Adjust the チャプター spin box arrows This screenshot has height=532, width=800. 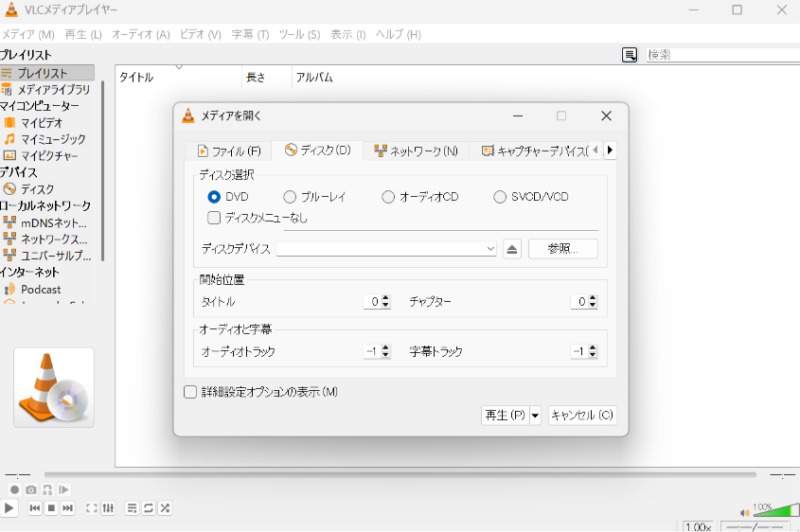[x=592, y=301]
